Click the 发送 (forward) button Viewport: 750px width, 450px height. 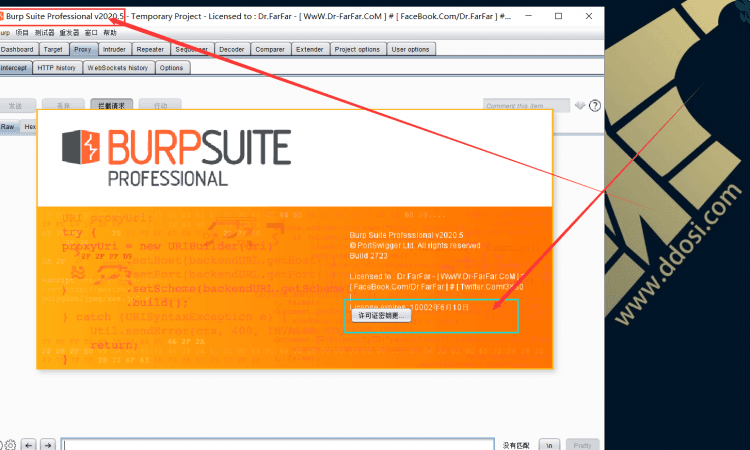coord(17,105)
